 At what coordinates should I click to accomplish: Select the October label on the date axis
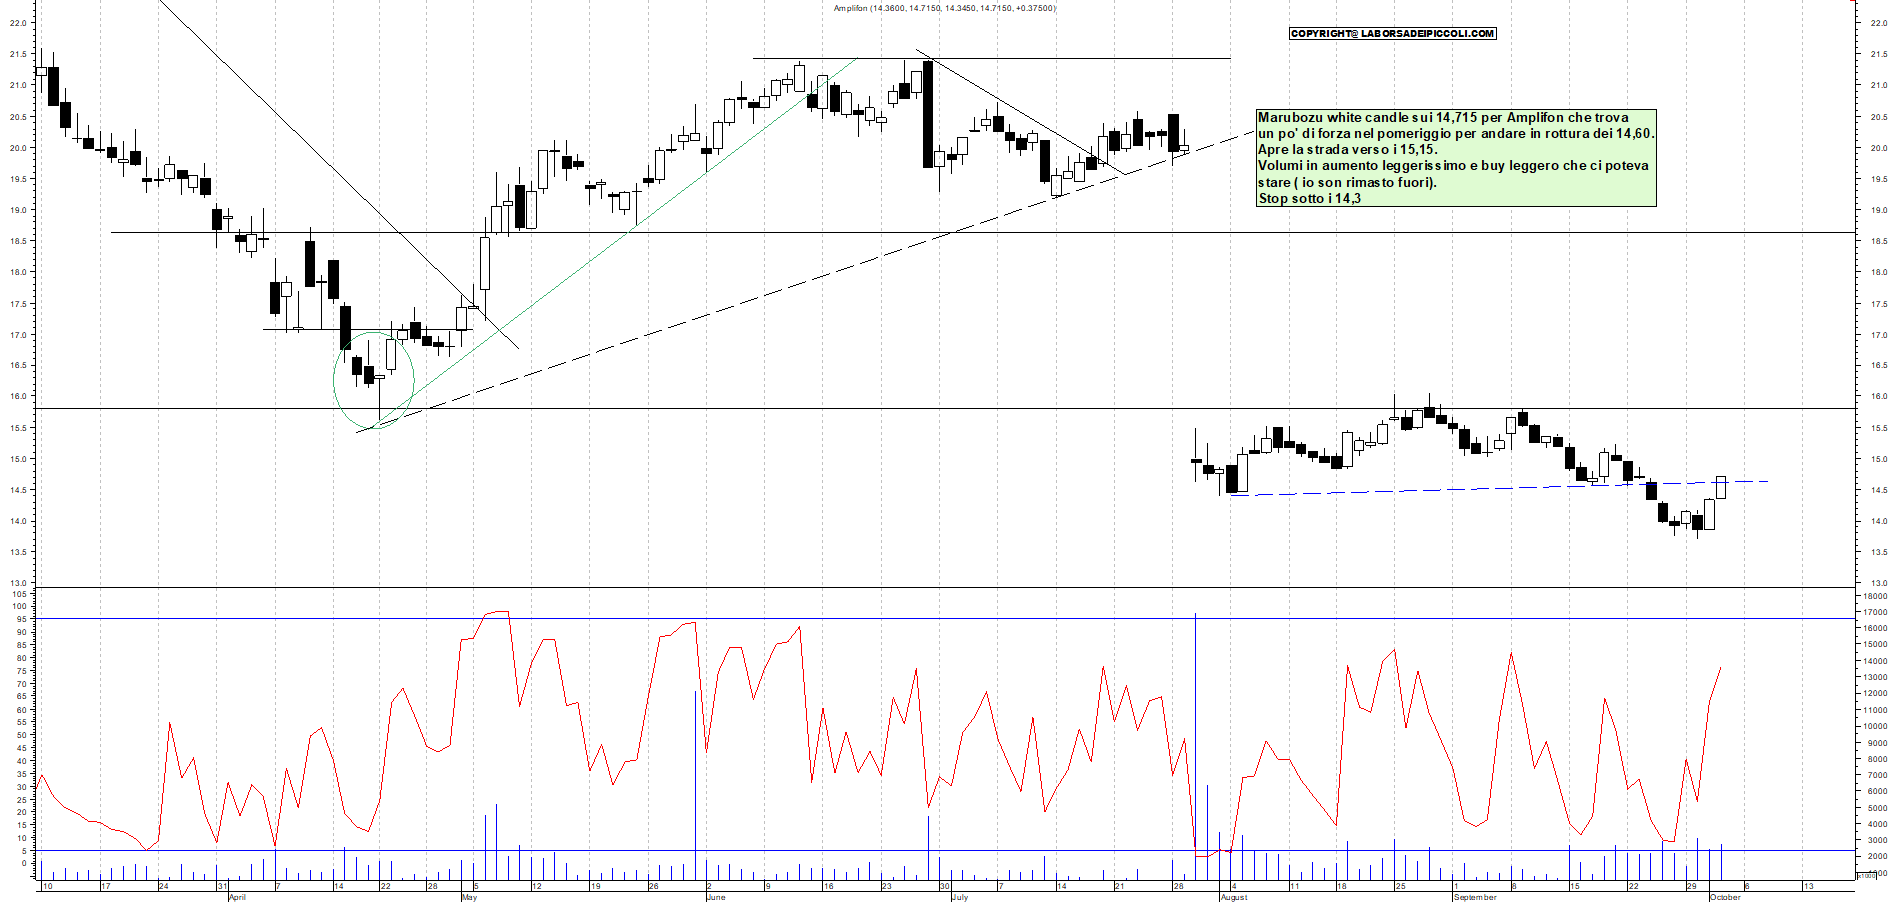click(x=1725, y=897)
